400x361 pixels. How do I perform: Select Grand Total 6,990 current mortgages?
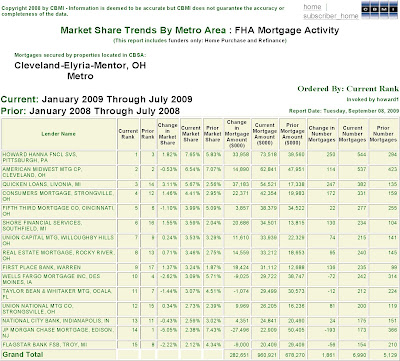pyautogui.click(x=360, y=355)
